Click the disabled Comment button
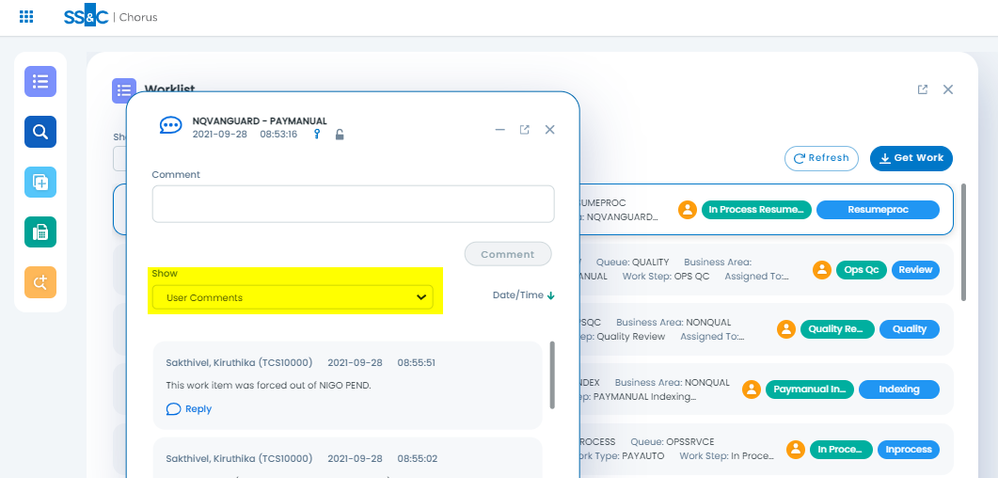The image size is (998, 478). coord(507,254)
